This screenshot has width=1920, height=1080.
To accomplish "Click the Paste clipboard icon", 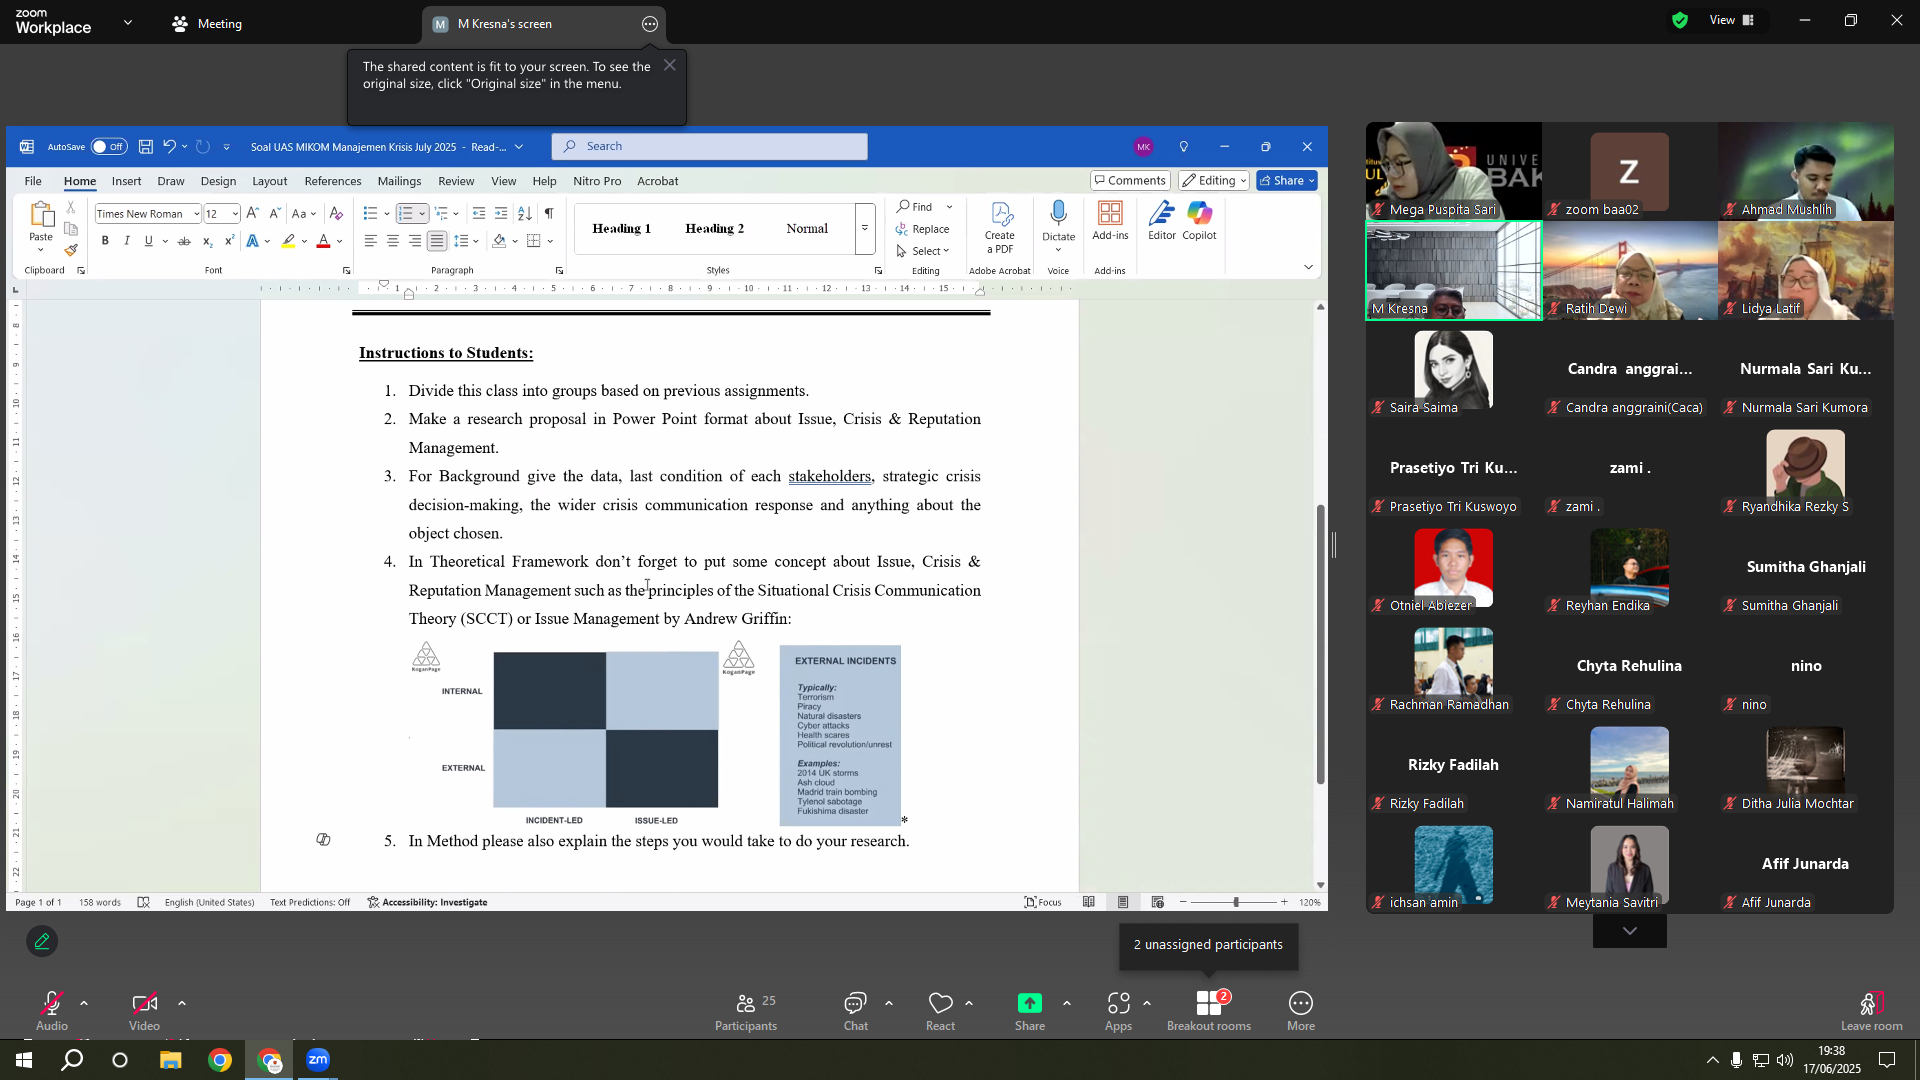I will pos(41,214).
